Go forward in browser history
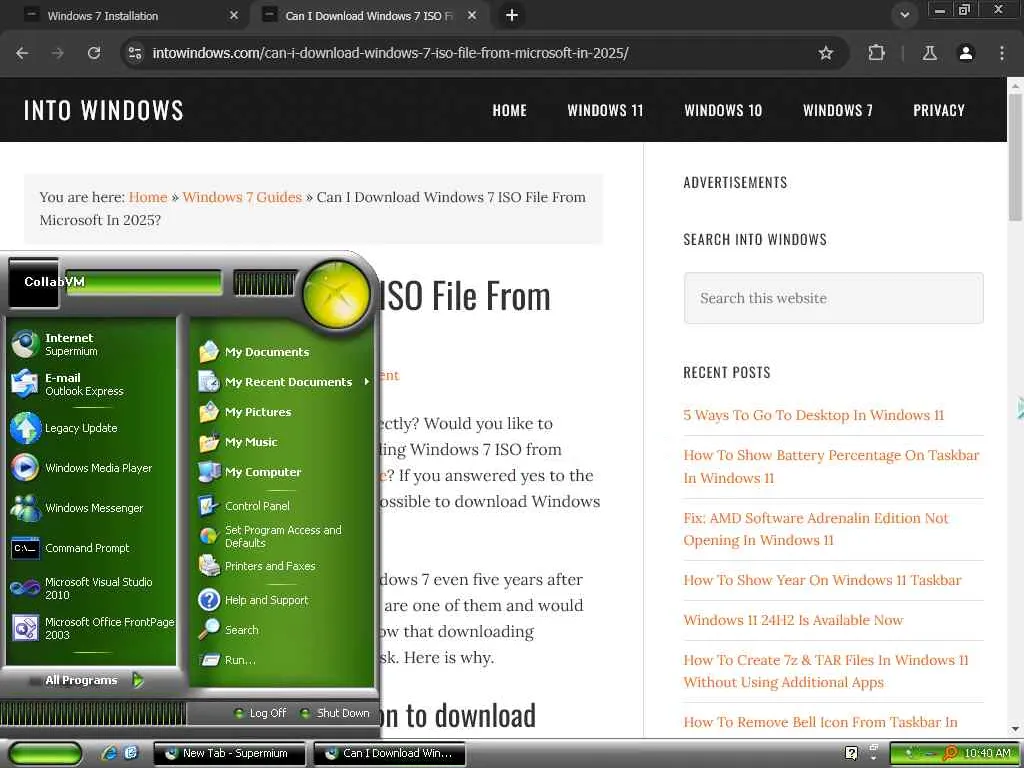Viewport: 1024px width, 768px height. coord(58,53)
